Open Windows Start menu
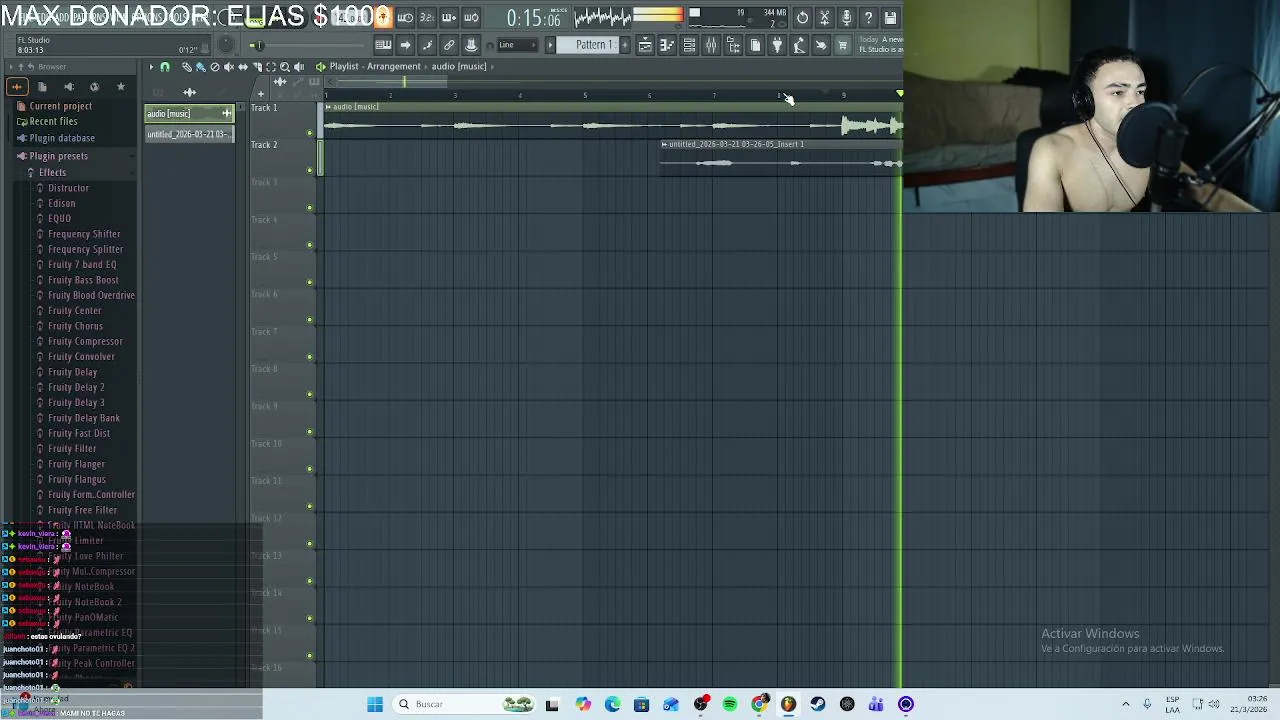The image size is (1280, 720). (375, 704)
